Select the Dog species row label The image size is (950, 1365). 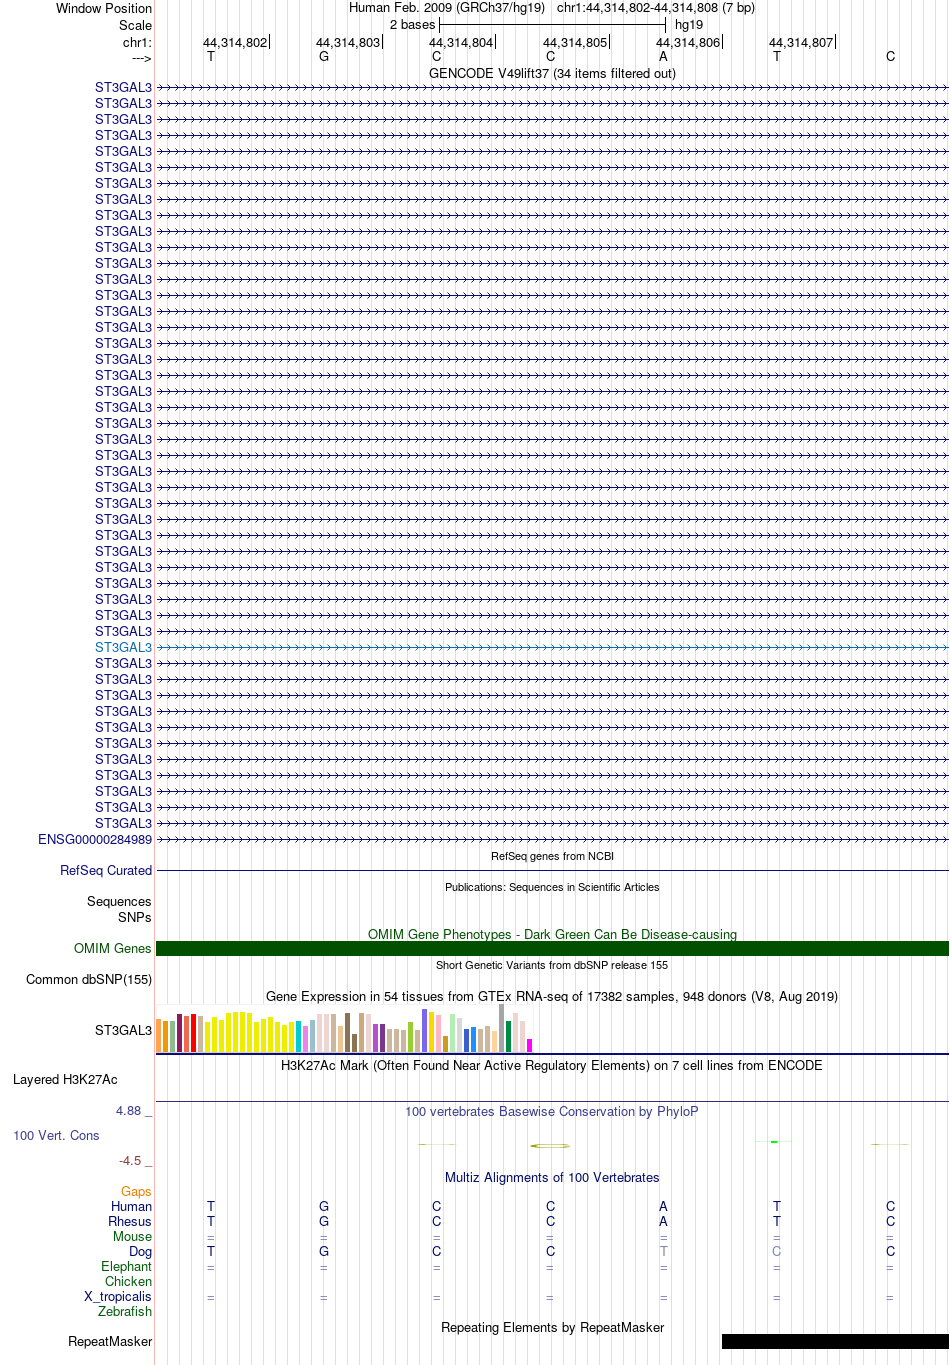pyautogui.click(x=140, y=1251)
